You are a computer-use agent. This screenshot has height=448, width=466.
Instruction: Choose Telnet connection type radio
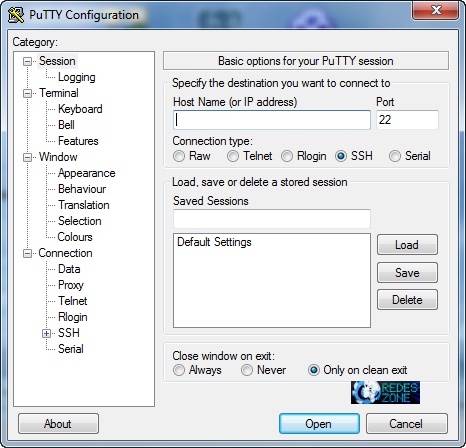point(233,156)
